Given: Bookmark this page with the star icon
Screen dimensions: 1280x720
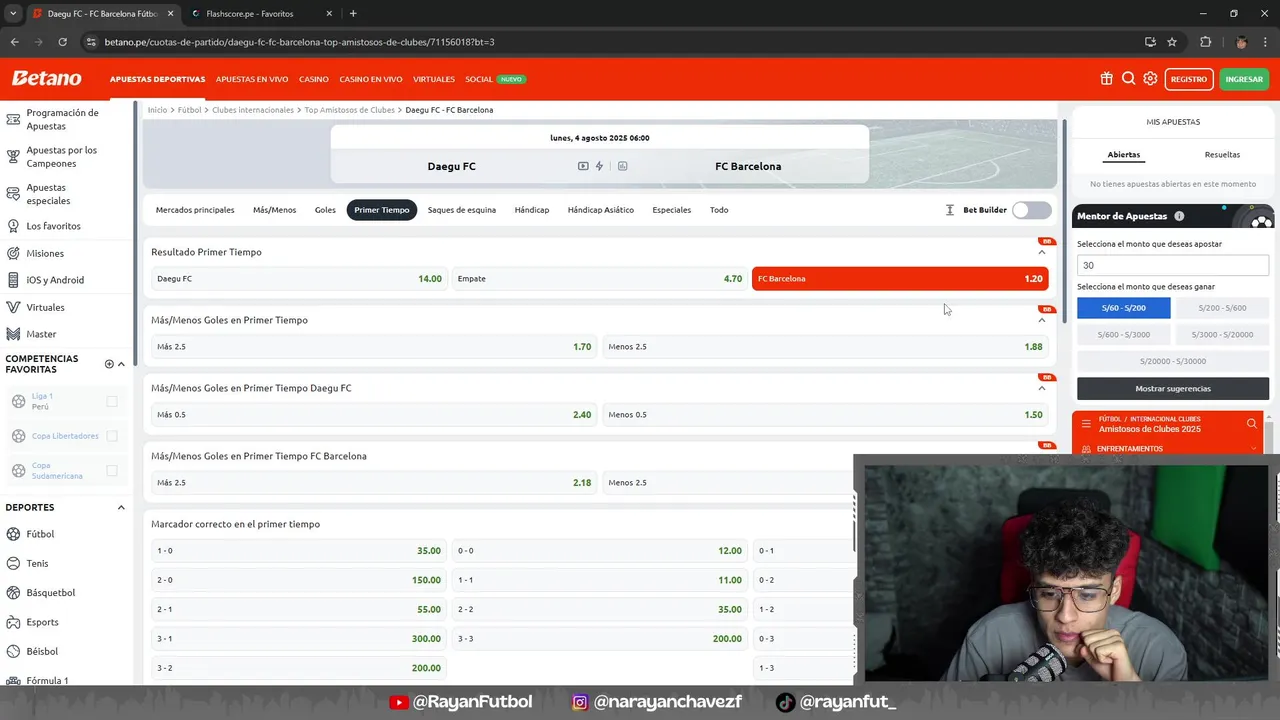Looking at the screenshot, I should (1172, 42).
